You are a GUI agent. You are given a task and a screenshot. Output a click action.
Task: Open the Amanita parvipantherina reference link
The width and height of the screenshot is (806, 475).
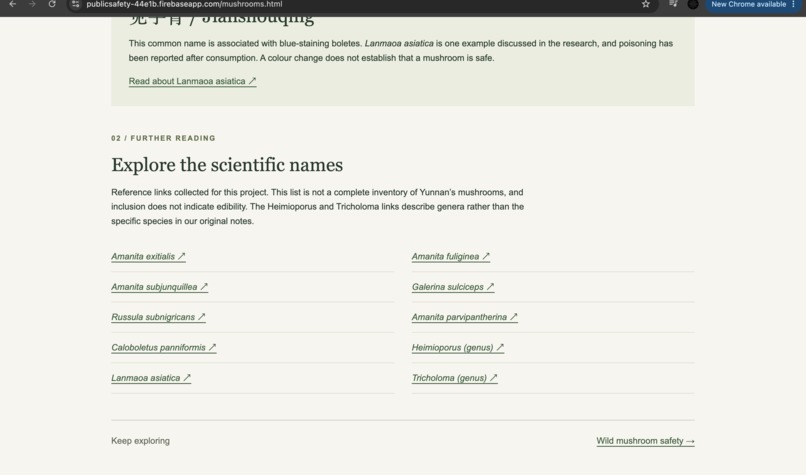point(465,317)
